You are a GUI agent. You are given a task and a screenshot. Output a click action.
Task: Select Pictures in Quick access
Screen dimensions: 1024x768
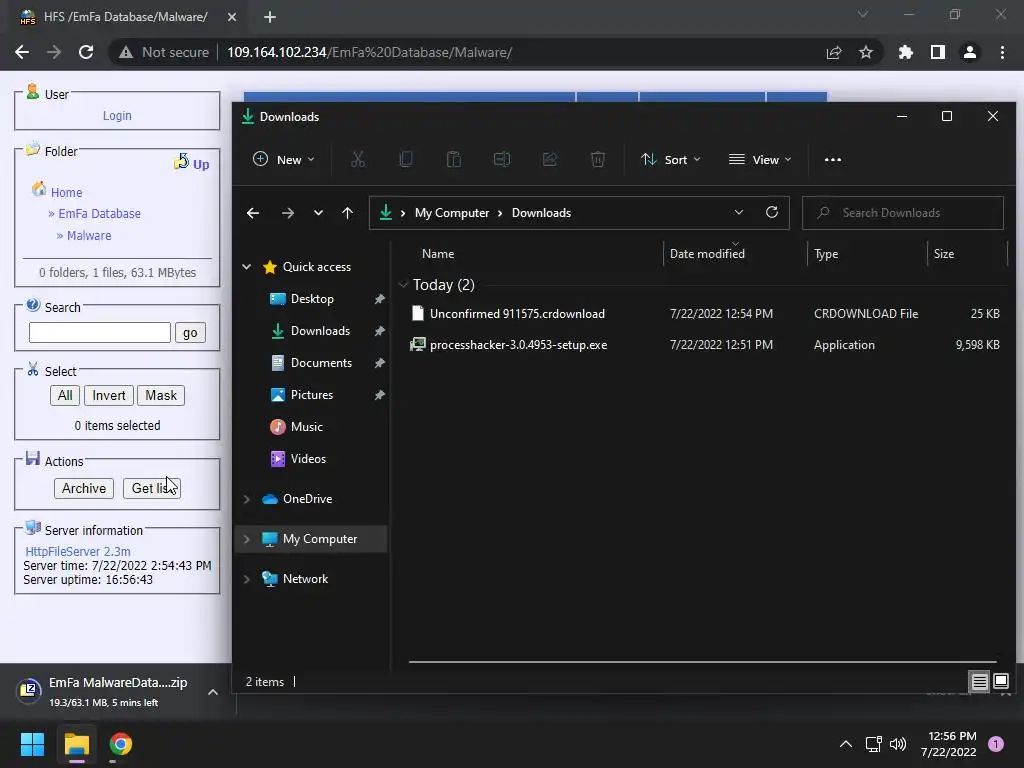point(312,395)
